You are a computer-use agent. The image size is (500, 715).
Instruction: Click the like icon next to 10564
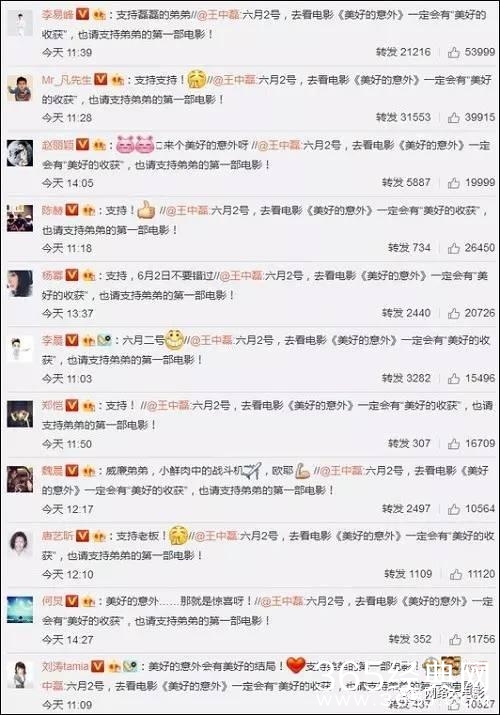(454, 509)
